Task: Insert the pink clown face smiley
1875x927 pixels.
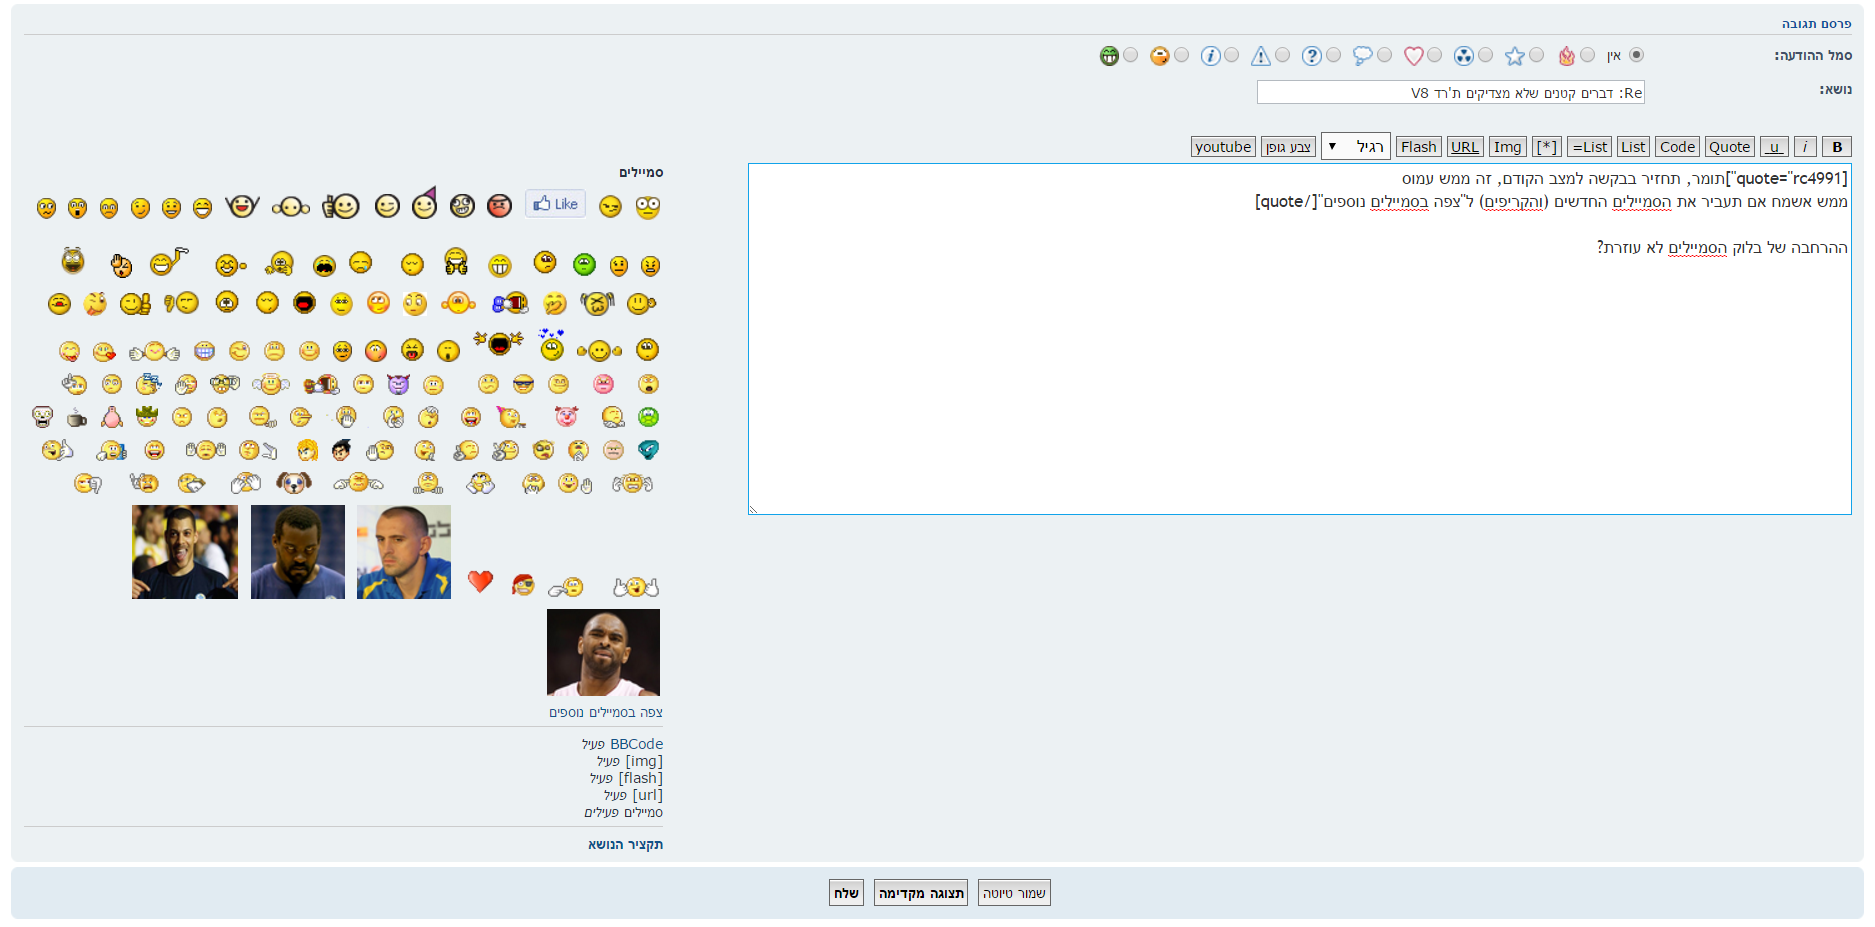Action: (567, 416)
